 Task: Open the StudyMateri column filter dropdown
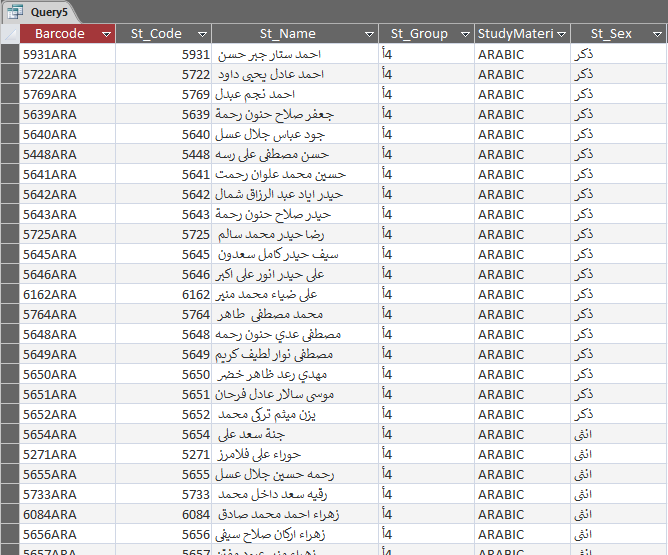point(561,34)
